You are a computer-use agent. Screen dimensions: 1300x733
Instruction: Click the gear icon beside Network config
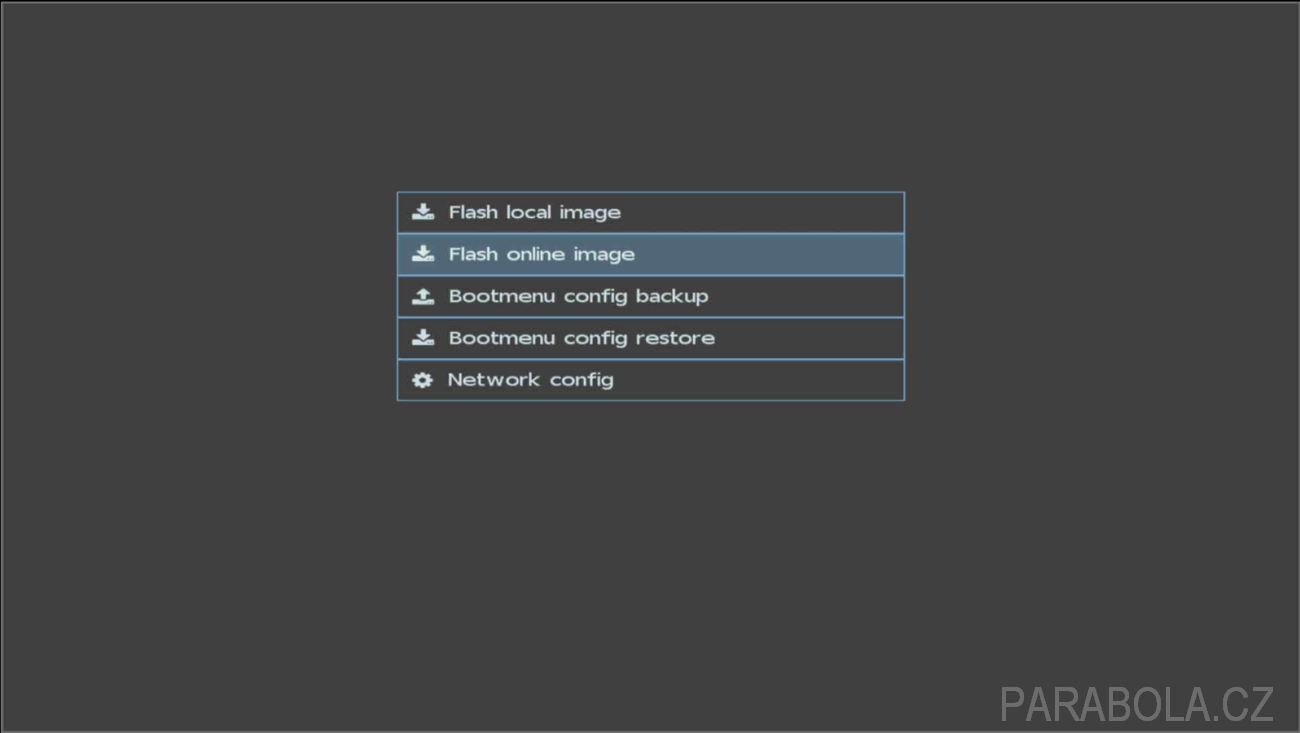click(x=423, y=380)
